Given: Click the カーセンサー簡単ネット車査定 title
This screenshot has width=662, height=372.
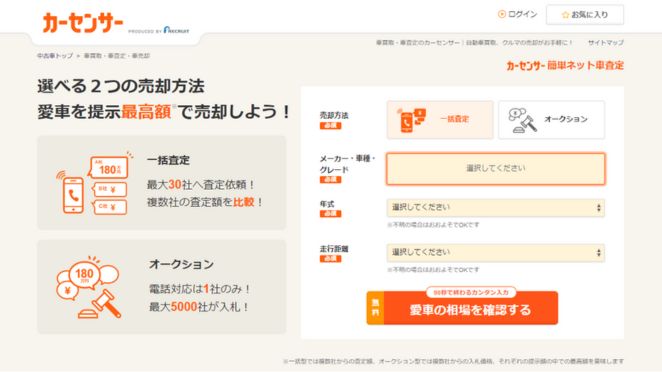Looking at the screenshot, I should pos(565,65).
